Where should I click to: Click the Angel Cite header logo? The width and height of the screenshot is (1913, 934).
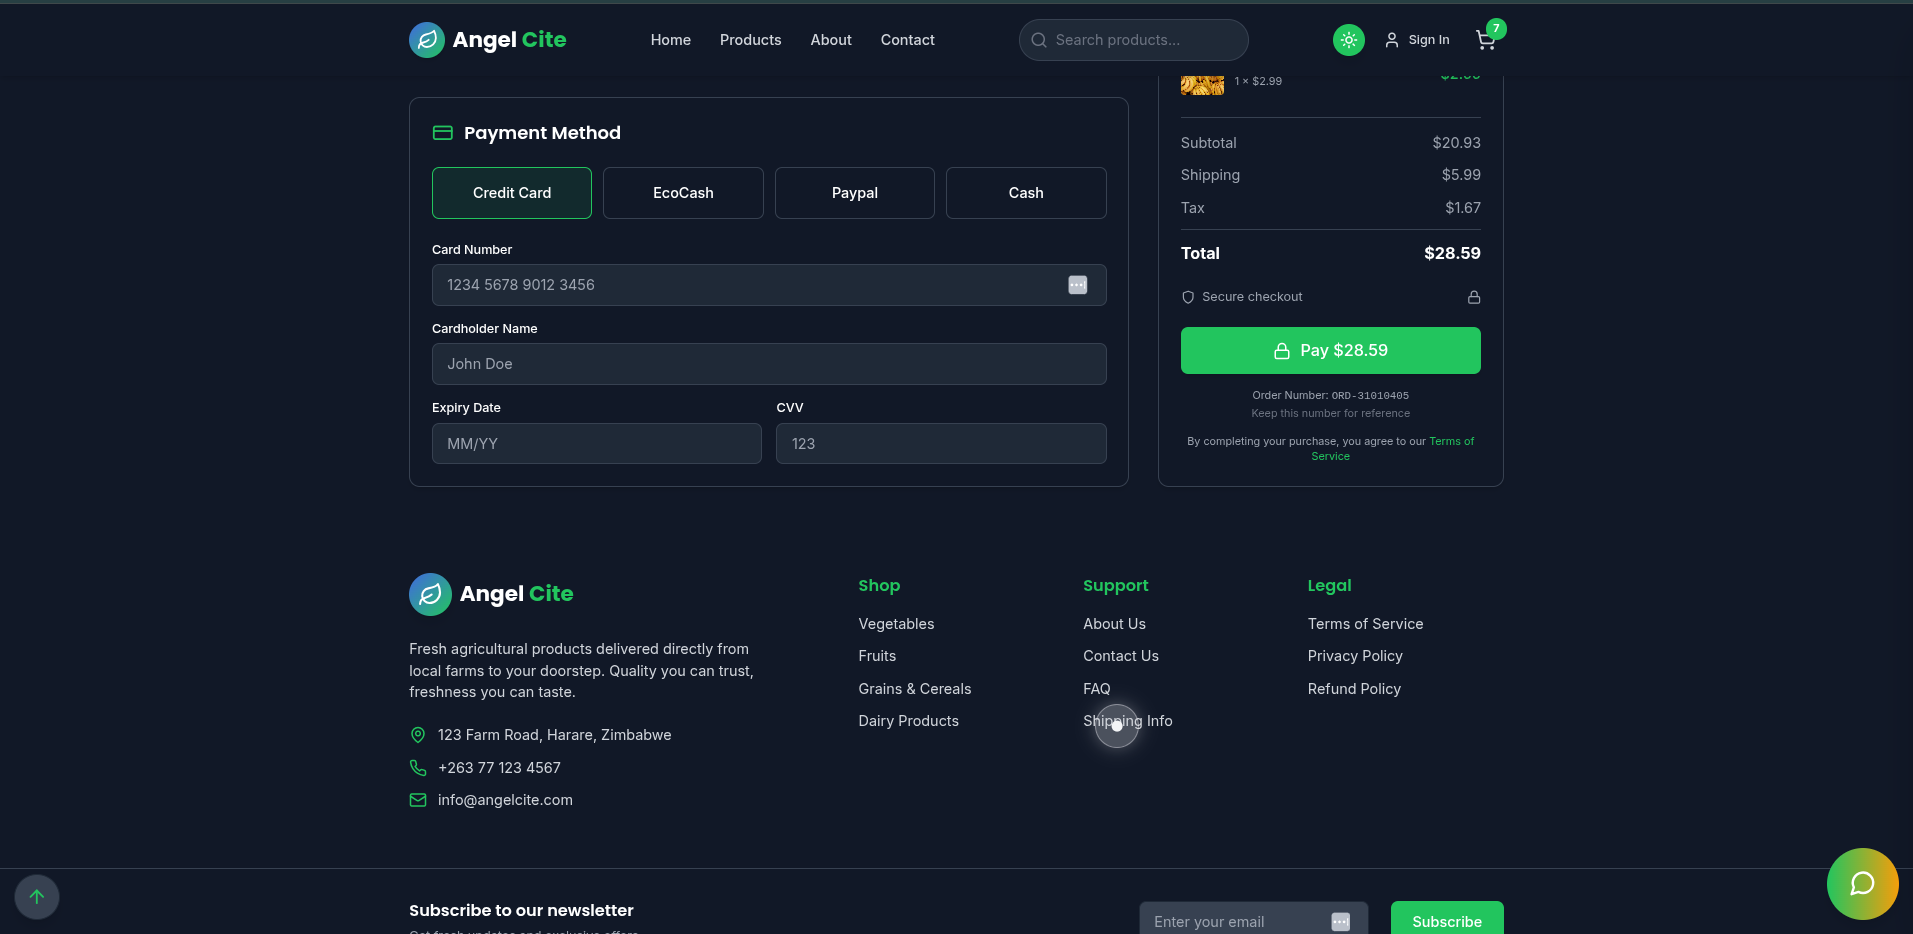coord(488,40)
